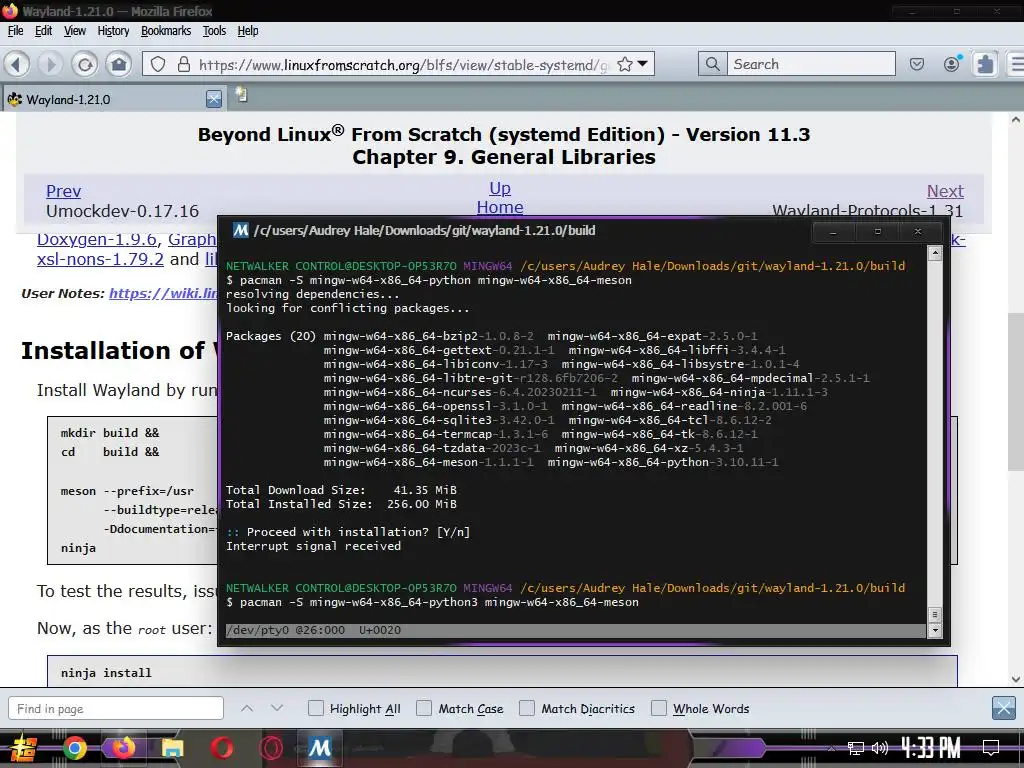Image resolution: width=1024 pixels, height=768 pixels.
Task: Follow the Home navigation link
Action: [x=500, y=207]
